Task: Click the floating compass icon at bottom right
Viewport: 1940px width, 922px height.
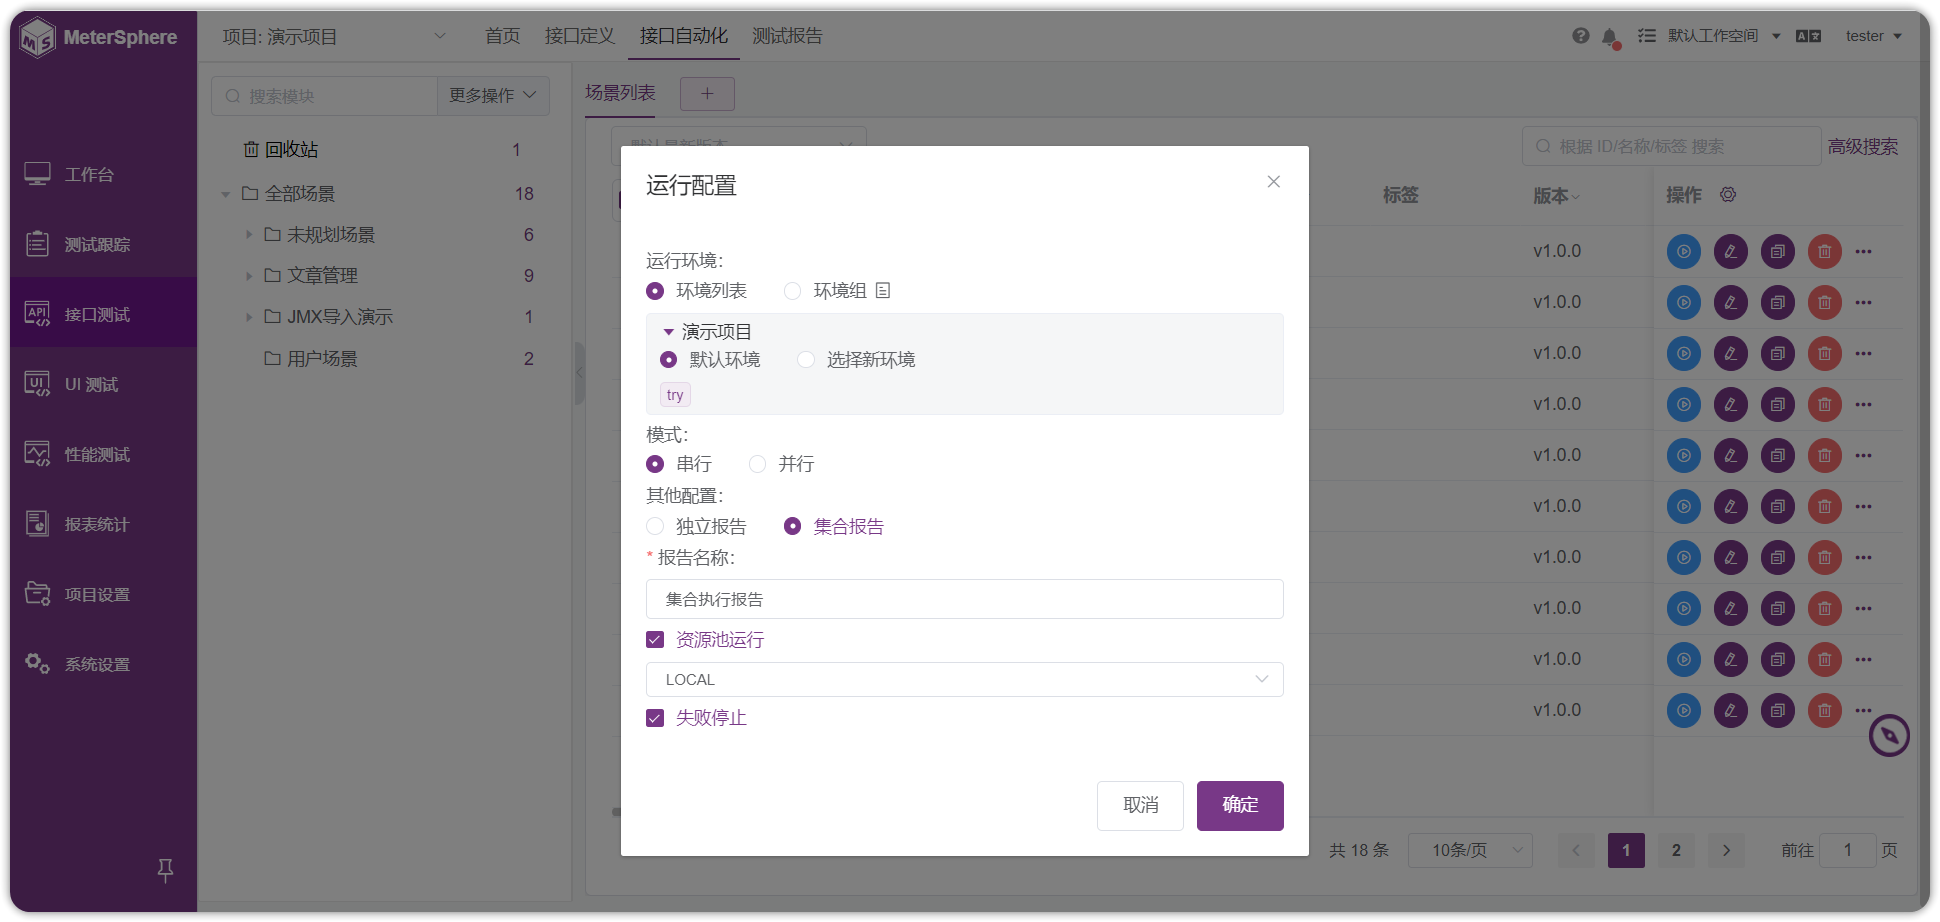Action: [x=1889, y=736]
